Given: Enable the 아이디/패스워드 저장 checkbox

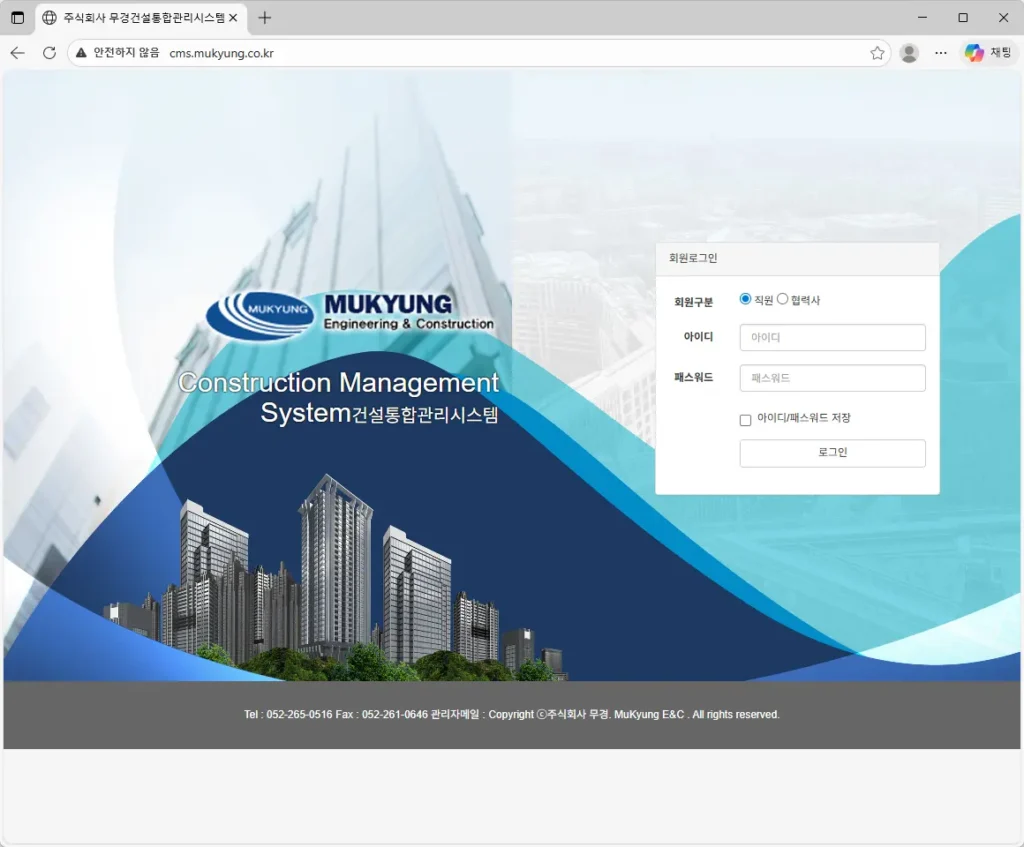Looking at the screenshot, I should [745, 420].
